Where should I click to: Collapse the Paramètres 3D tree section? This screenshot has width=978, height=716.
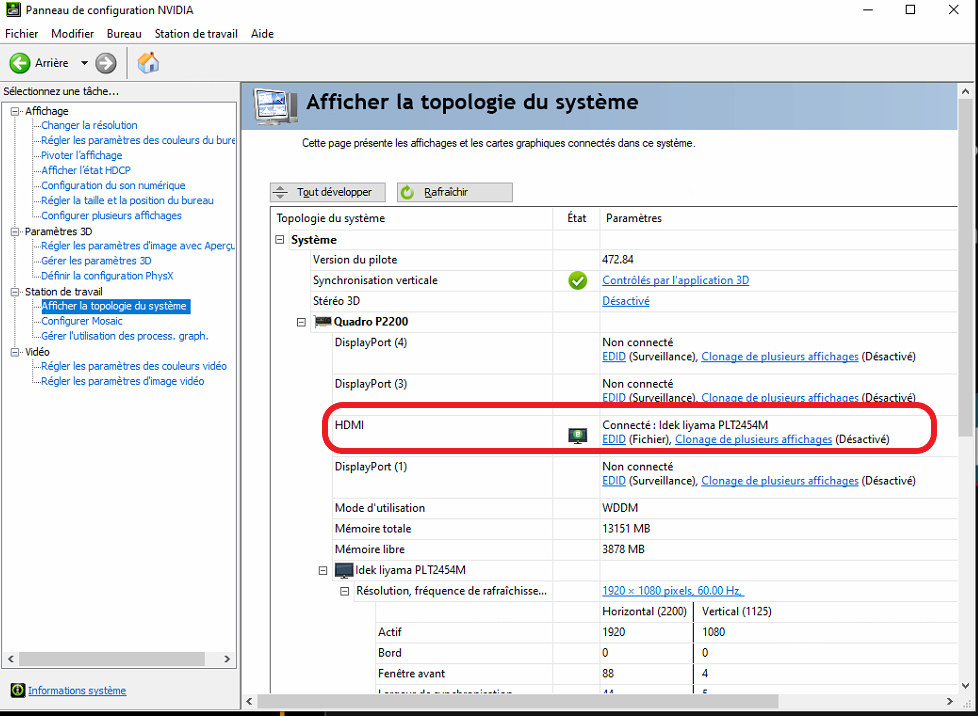[x=15, y=231]
